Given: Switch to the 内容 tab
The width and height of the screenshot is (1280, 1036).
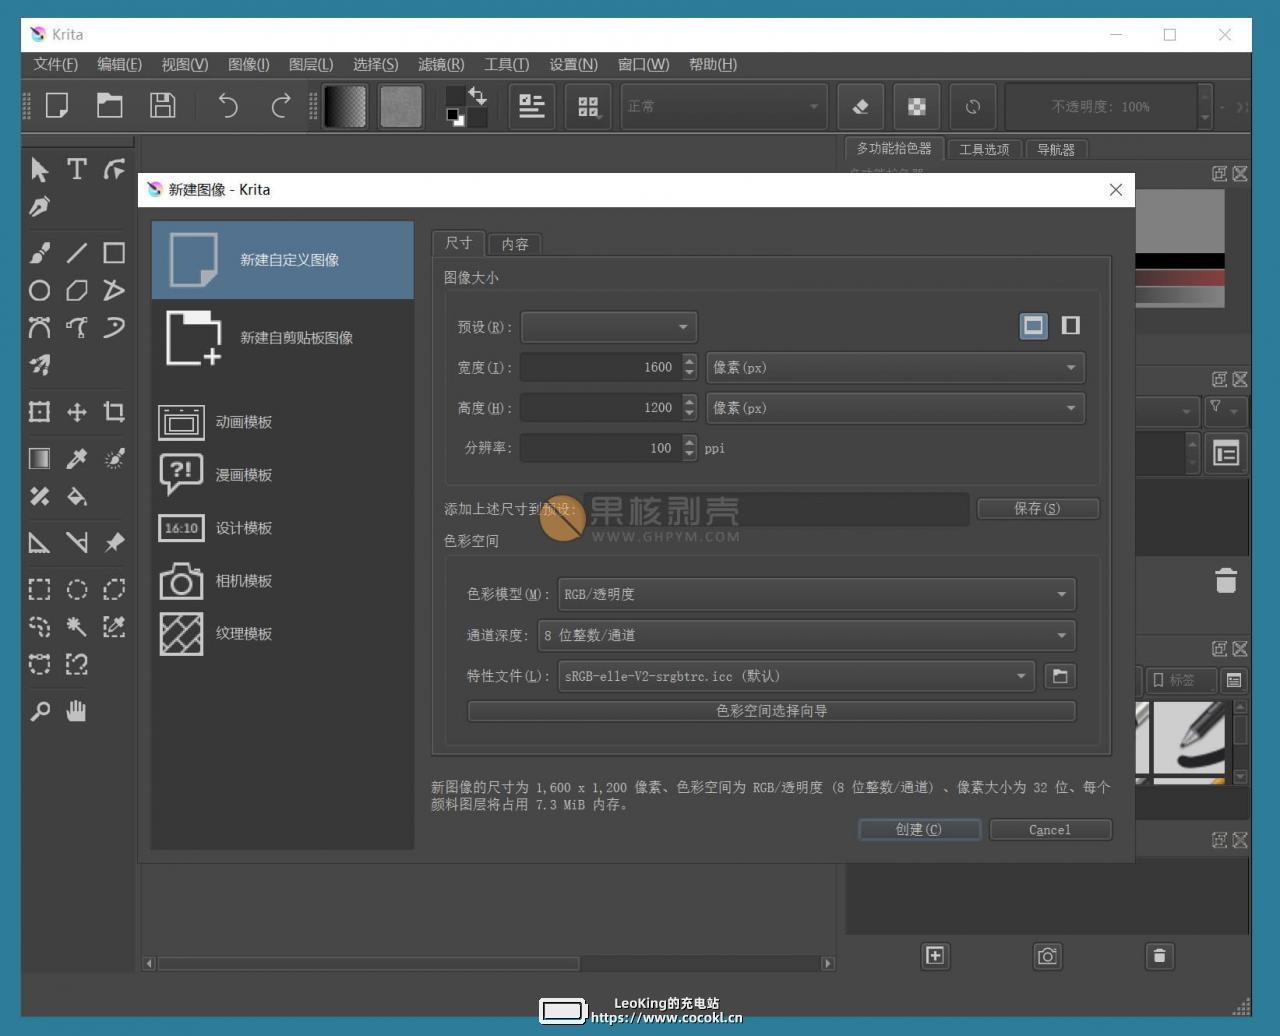Looking at the screenshot, I should (x=515, y=244).
